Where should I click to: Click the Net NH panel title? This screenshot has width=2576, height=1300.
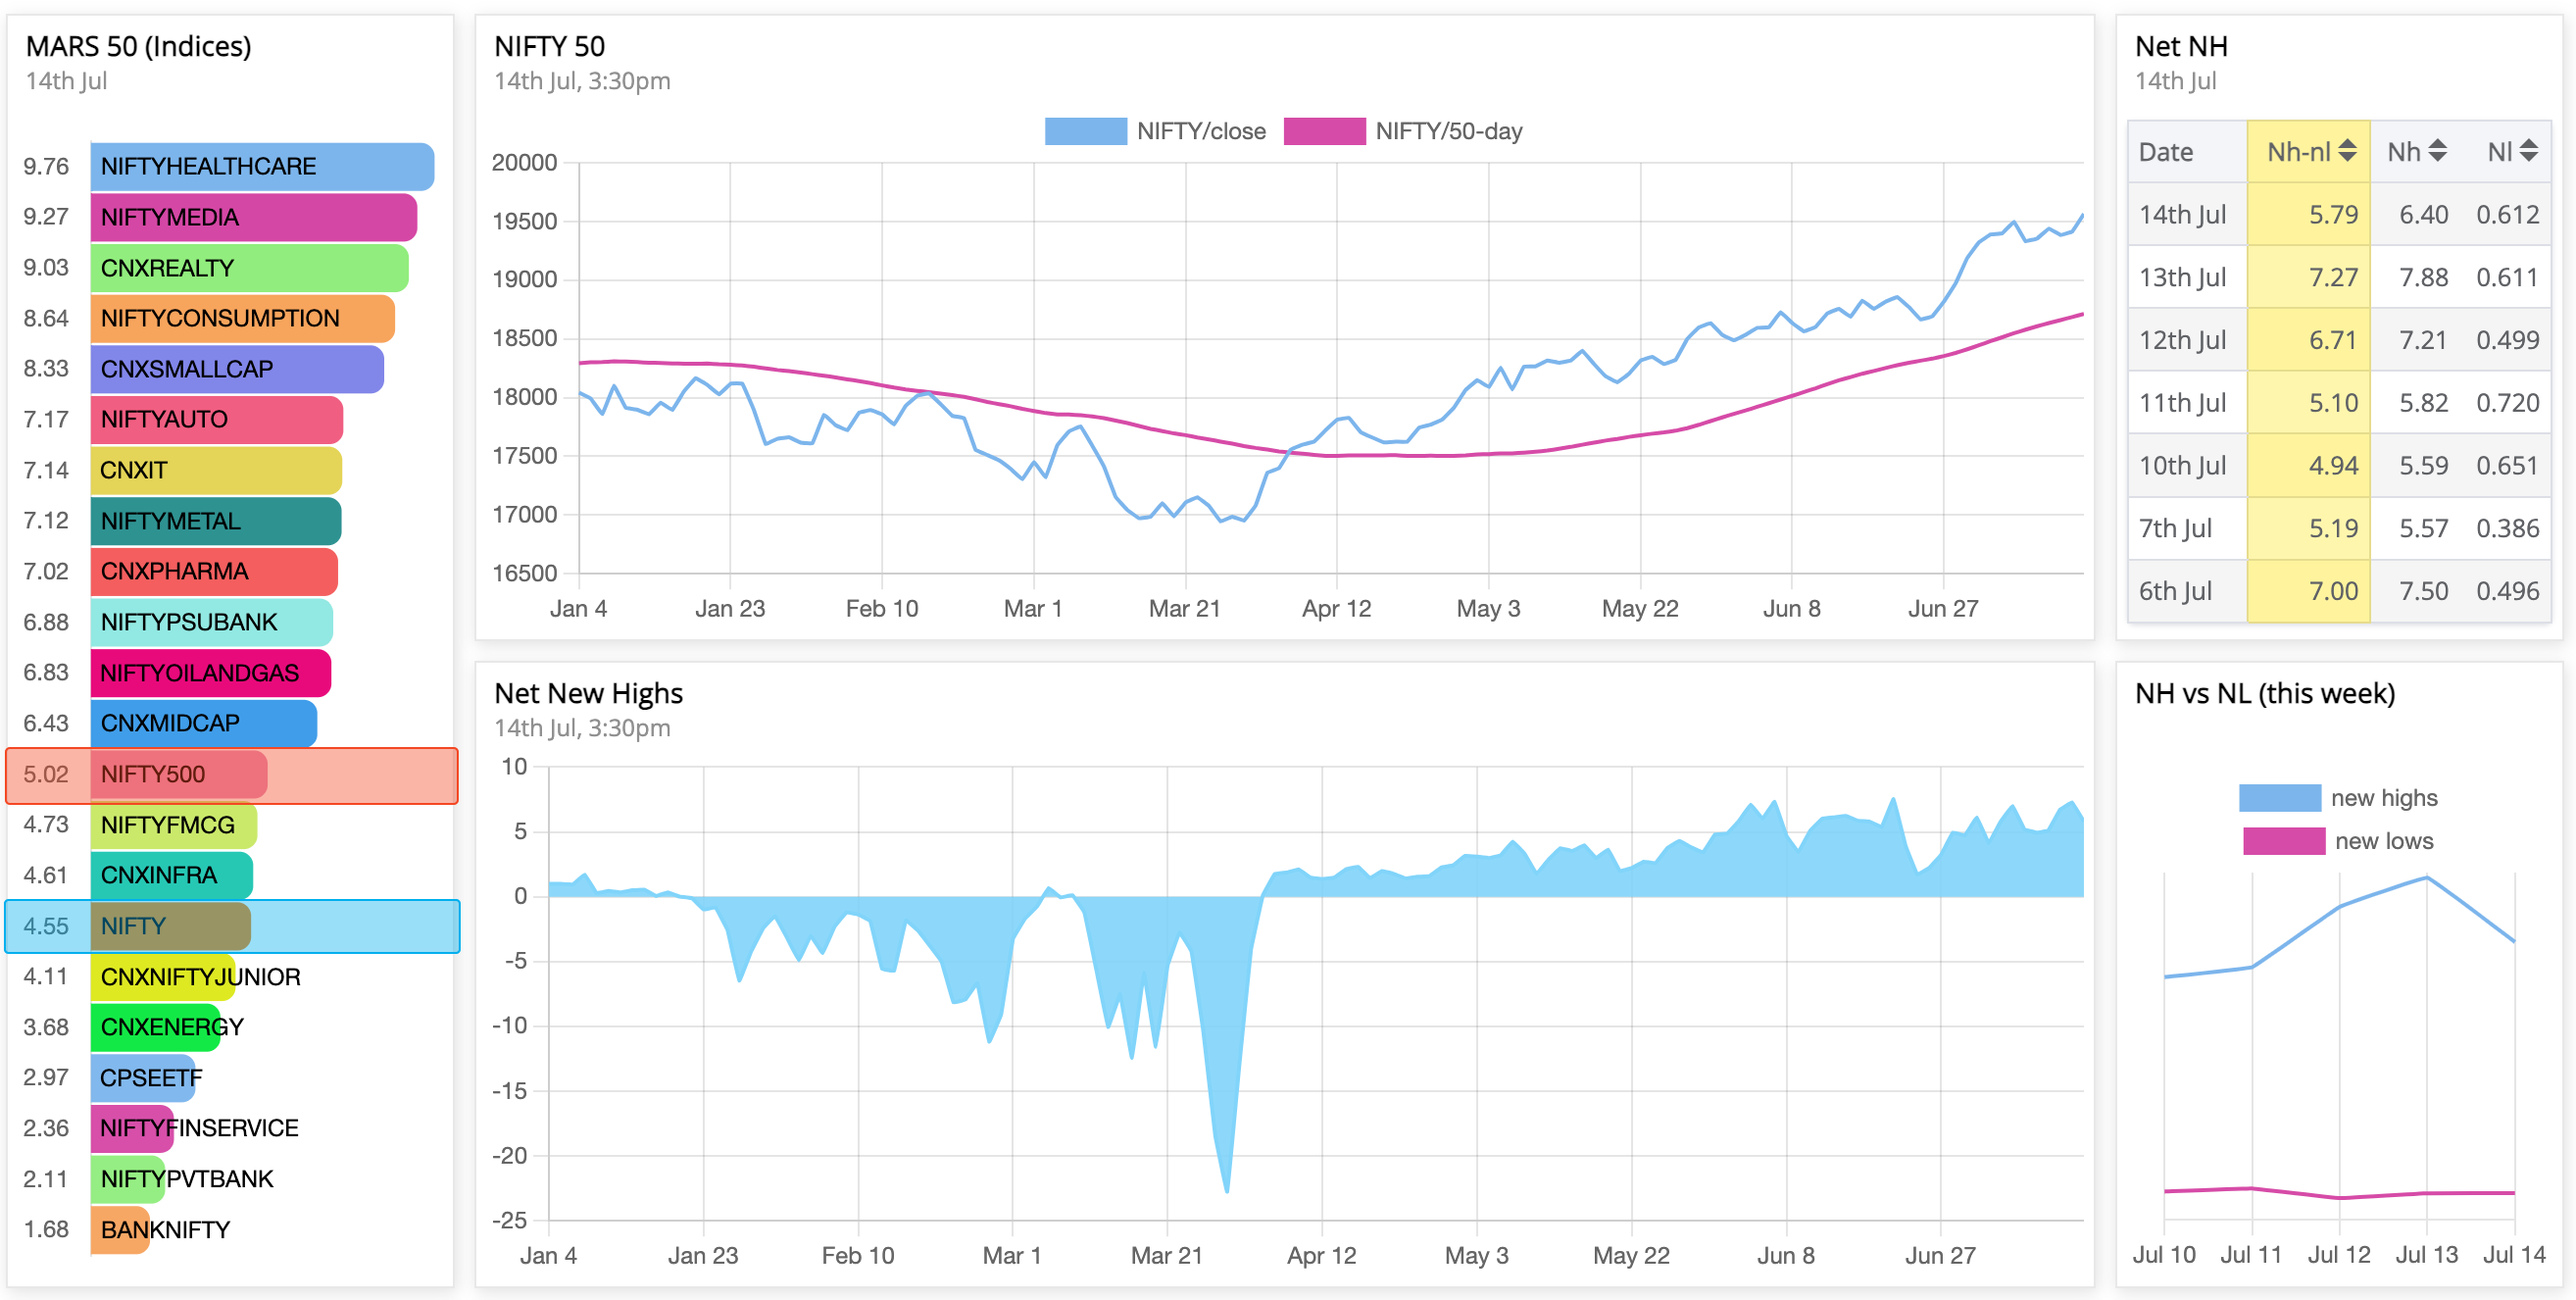[2180, 46]
